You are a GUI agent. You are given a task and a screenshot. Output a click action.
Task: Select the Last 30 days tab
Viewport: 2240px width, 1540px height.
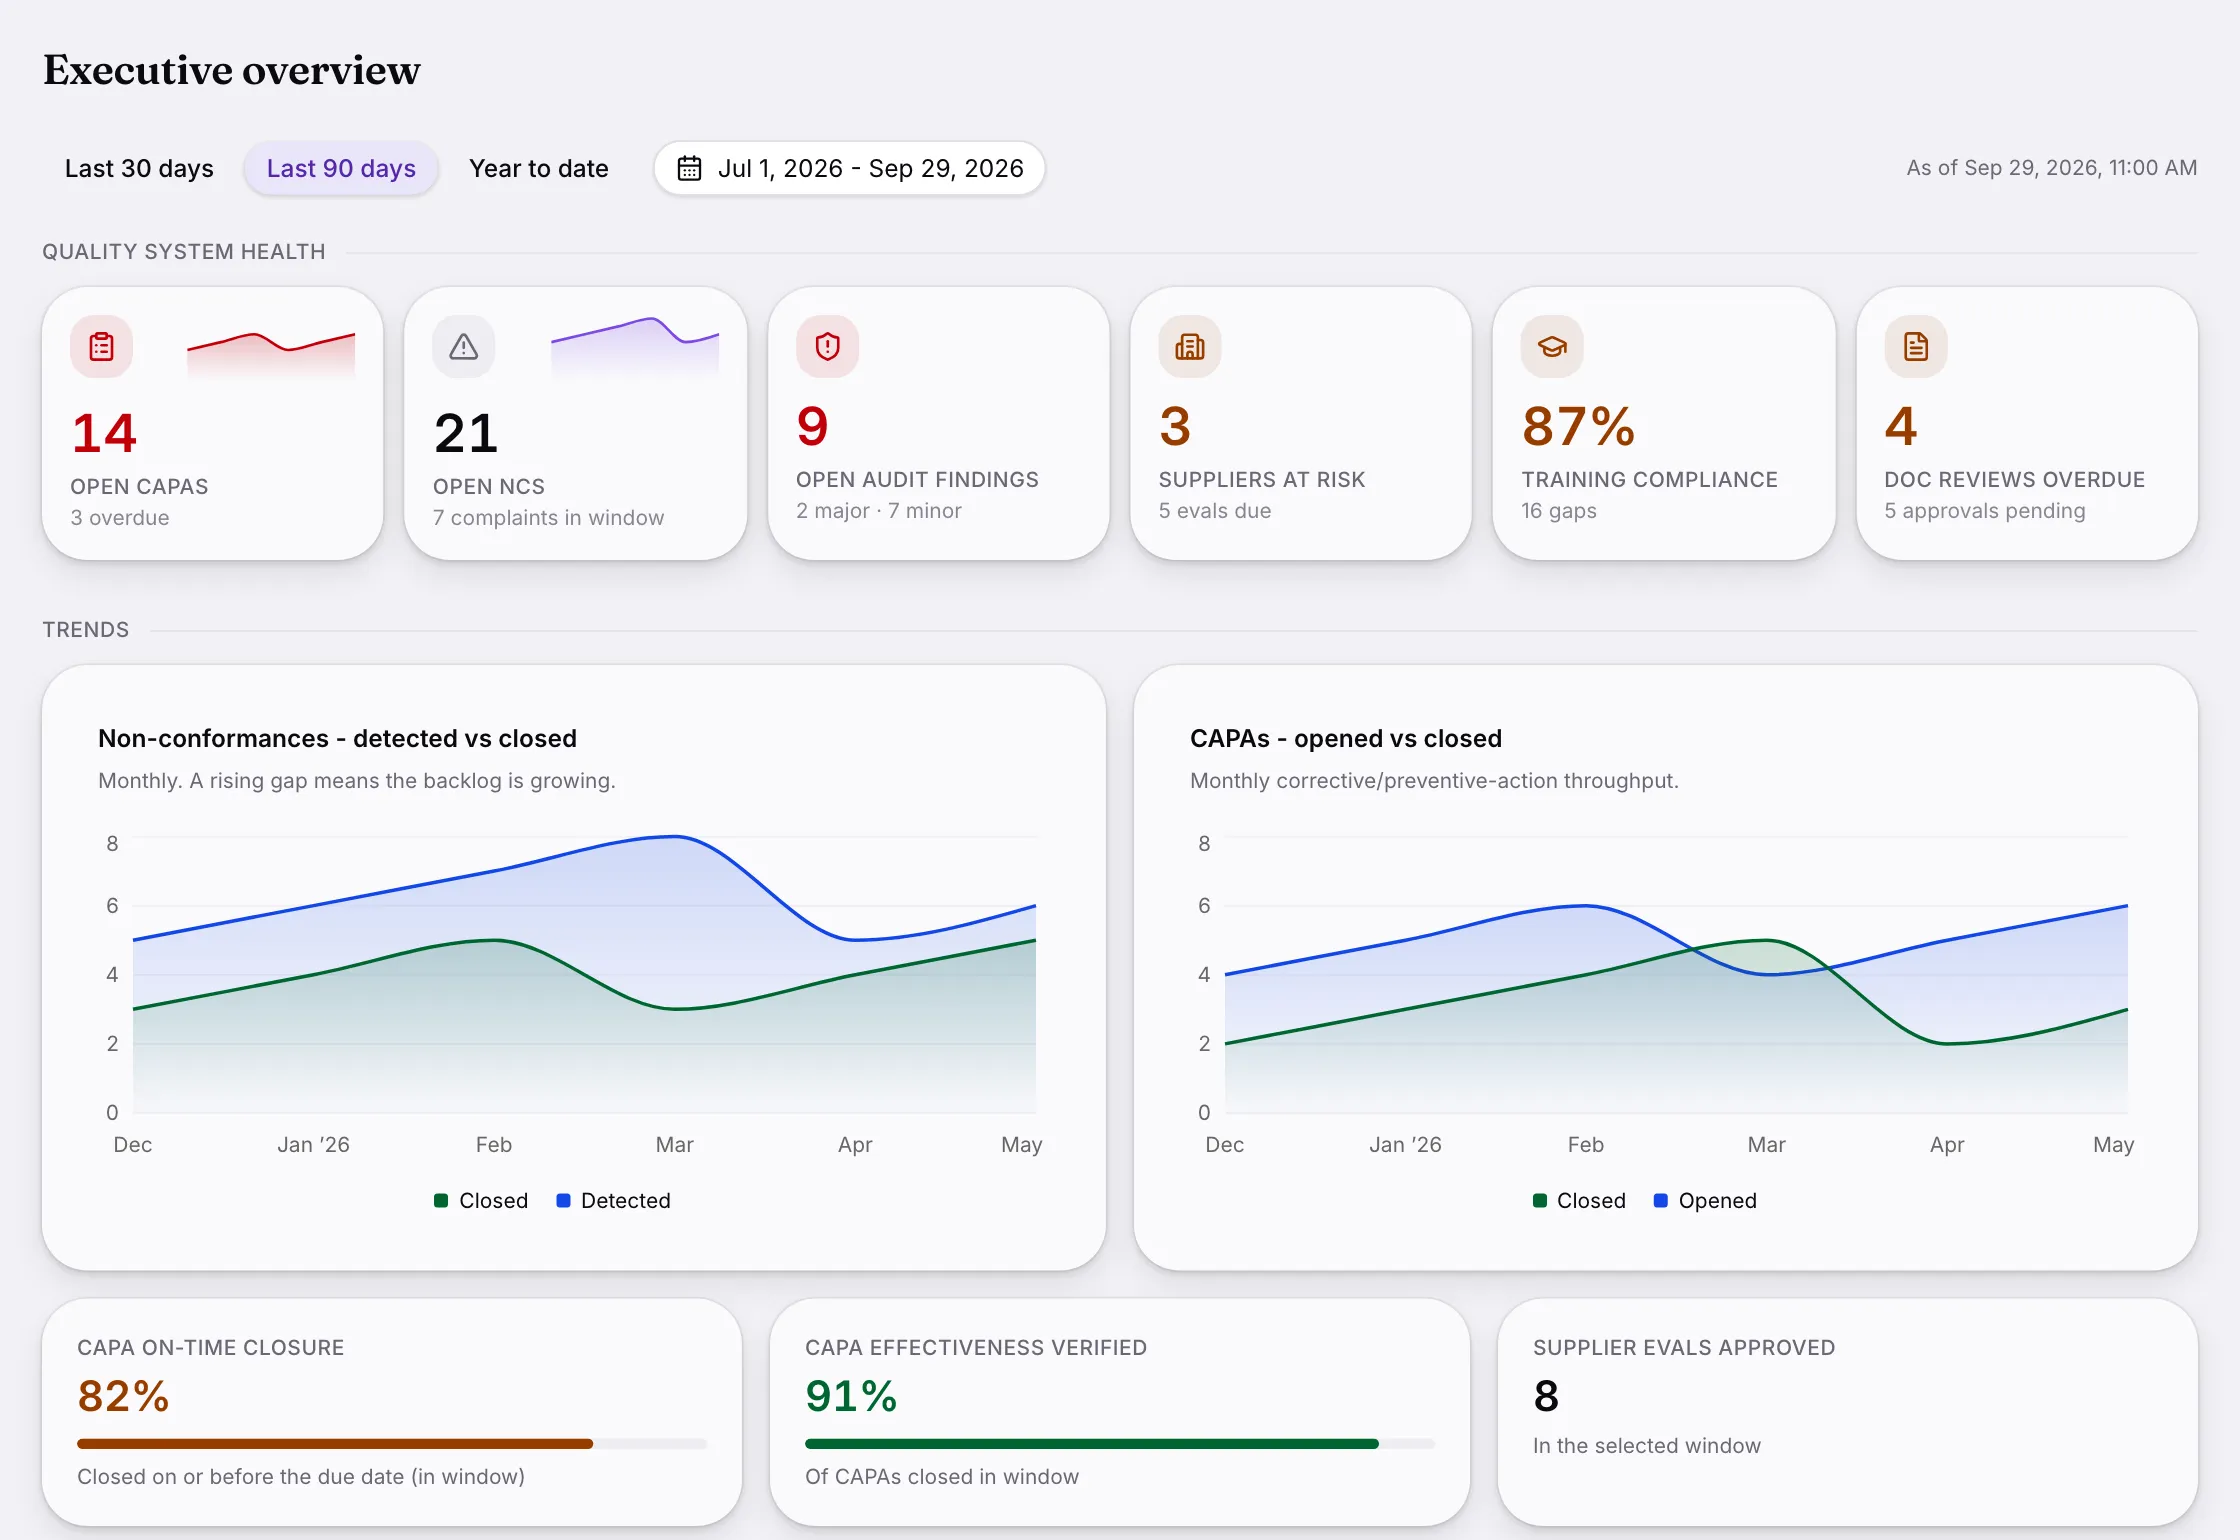pos(139,168)
